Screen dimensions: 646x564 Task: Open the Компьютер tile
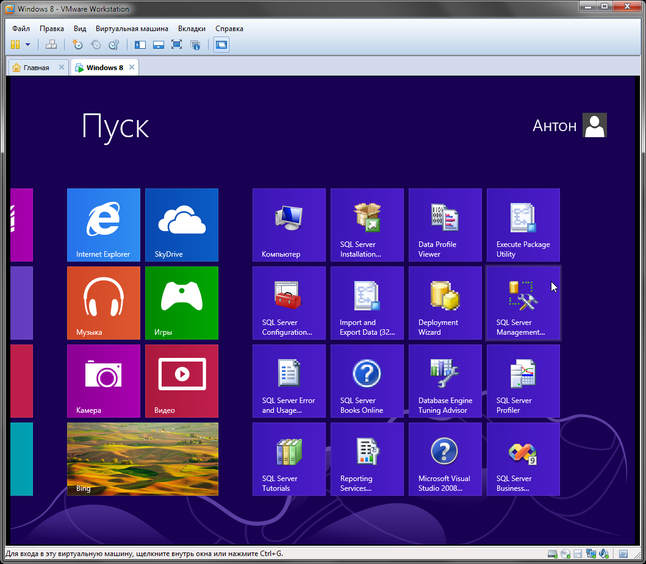pos(289,225)
